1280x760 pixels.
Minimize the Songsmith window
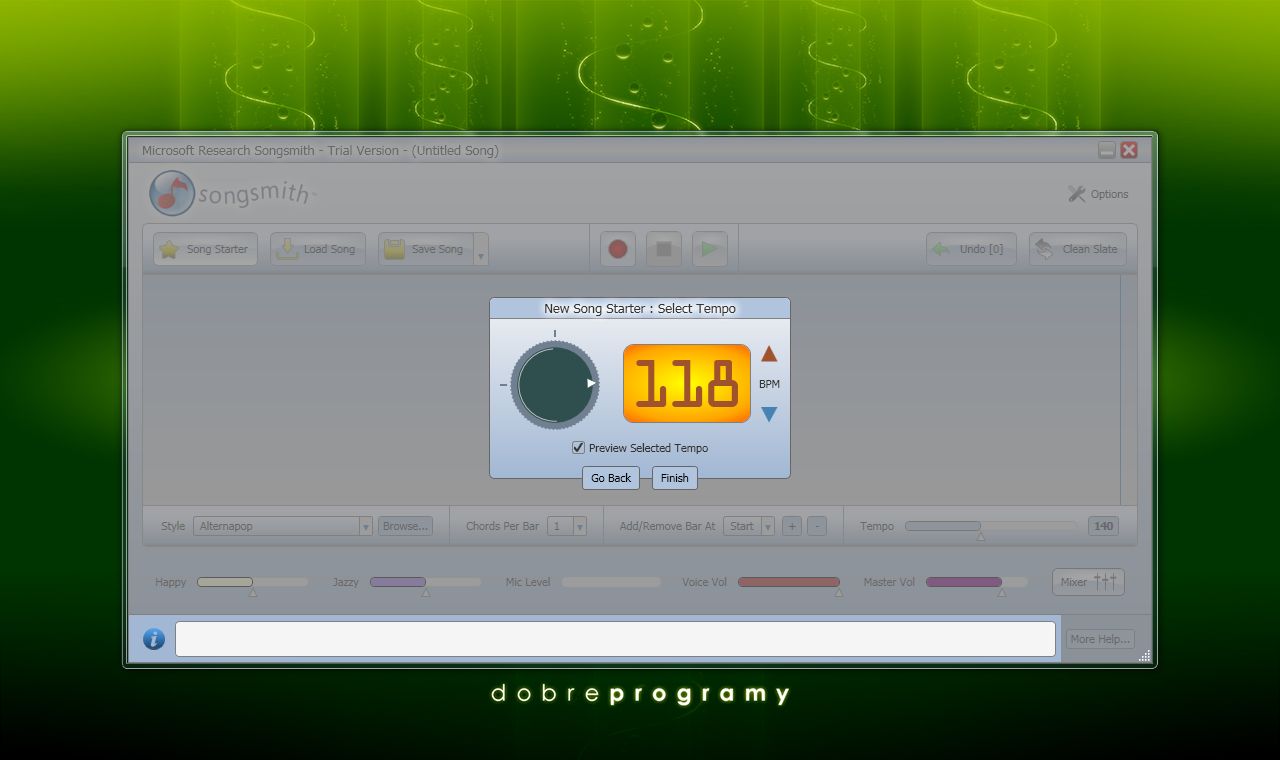(1107, 150)
